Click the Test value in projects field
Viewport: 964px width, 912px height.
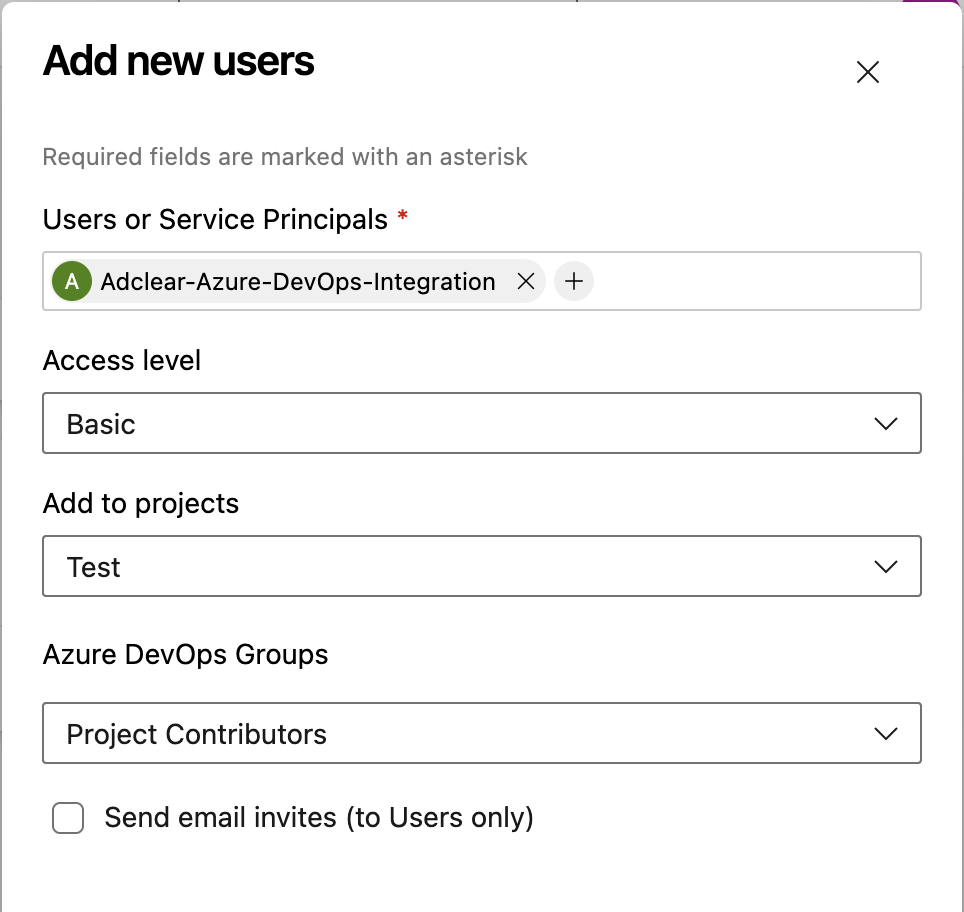point(95,566)
